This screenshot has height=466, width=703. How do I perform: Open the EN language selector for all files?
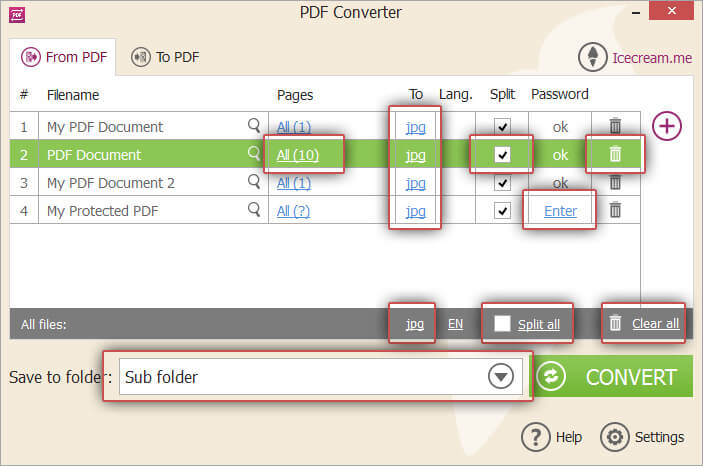[x=455, y=323]
